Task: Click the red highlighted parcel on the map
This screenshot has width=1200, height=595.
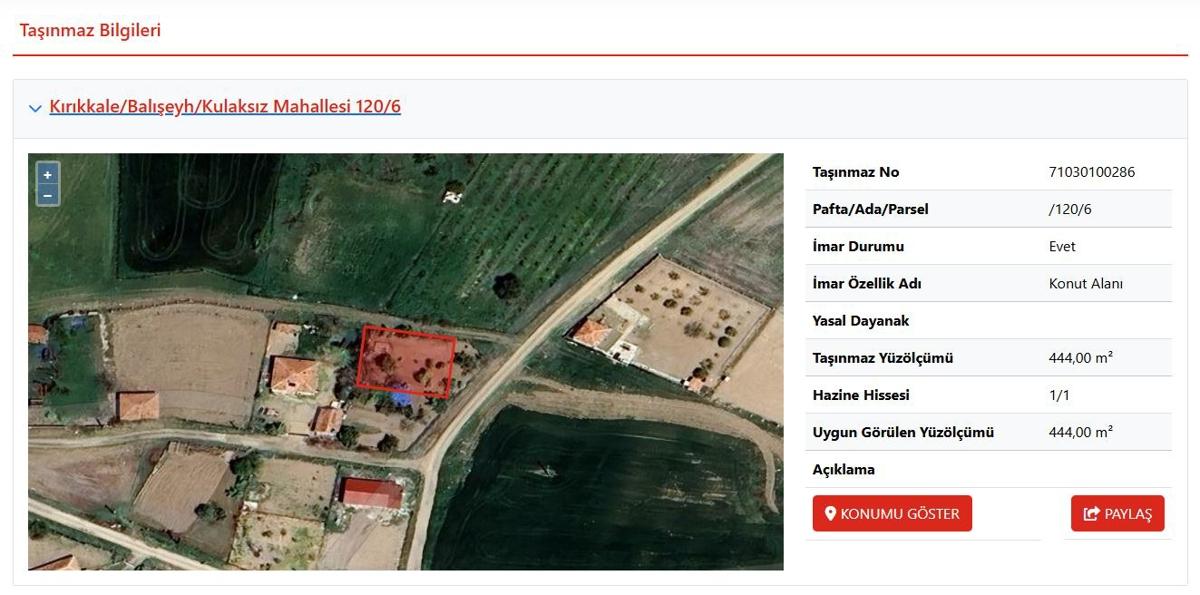Action: [406, 361]
